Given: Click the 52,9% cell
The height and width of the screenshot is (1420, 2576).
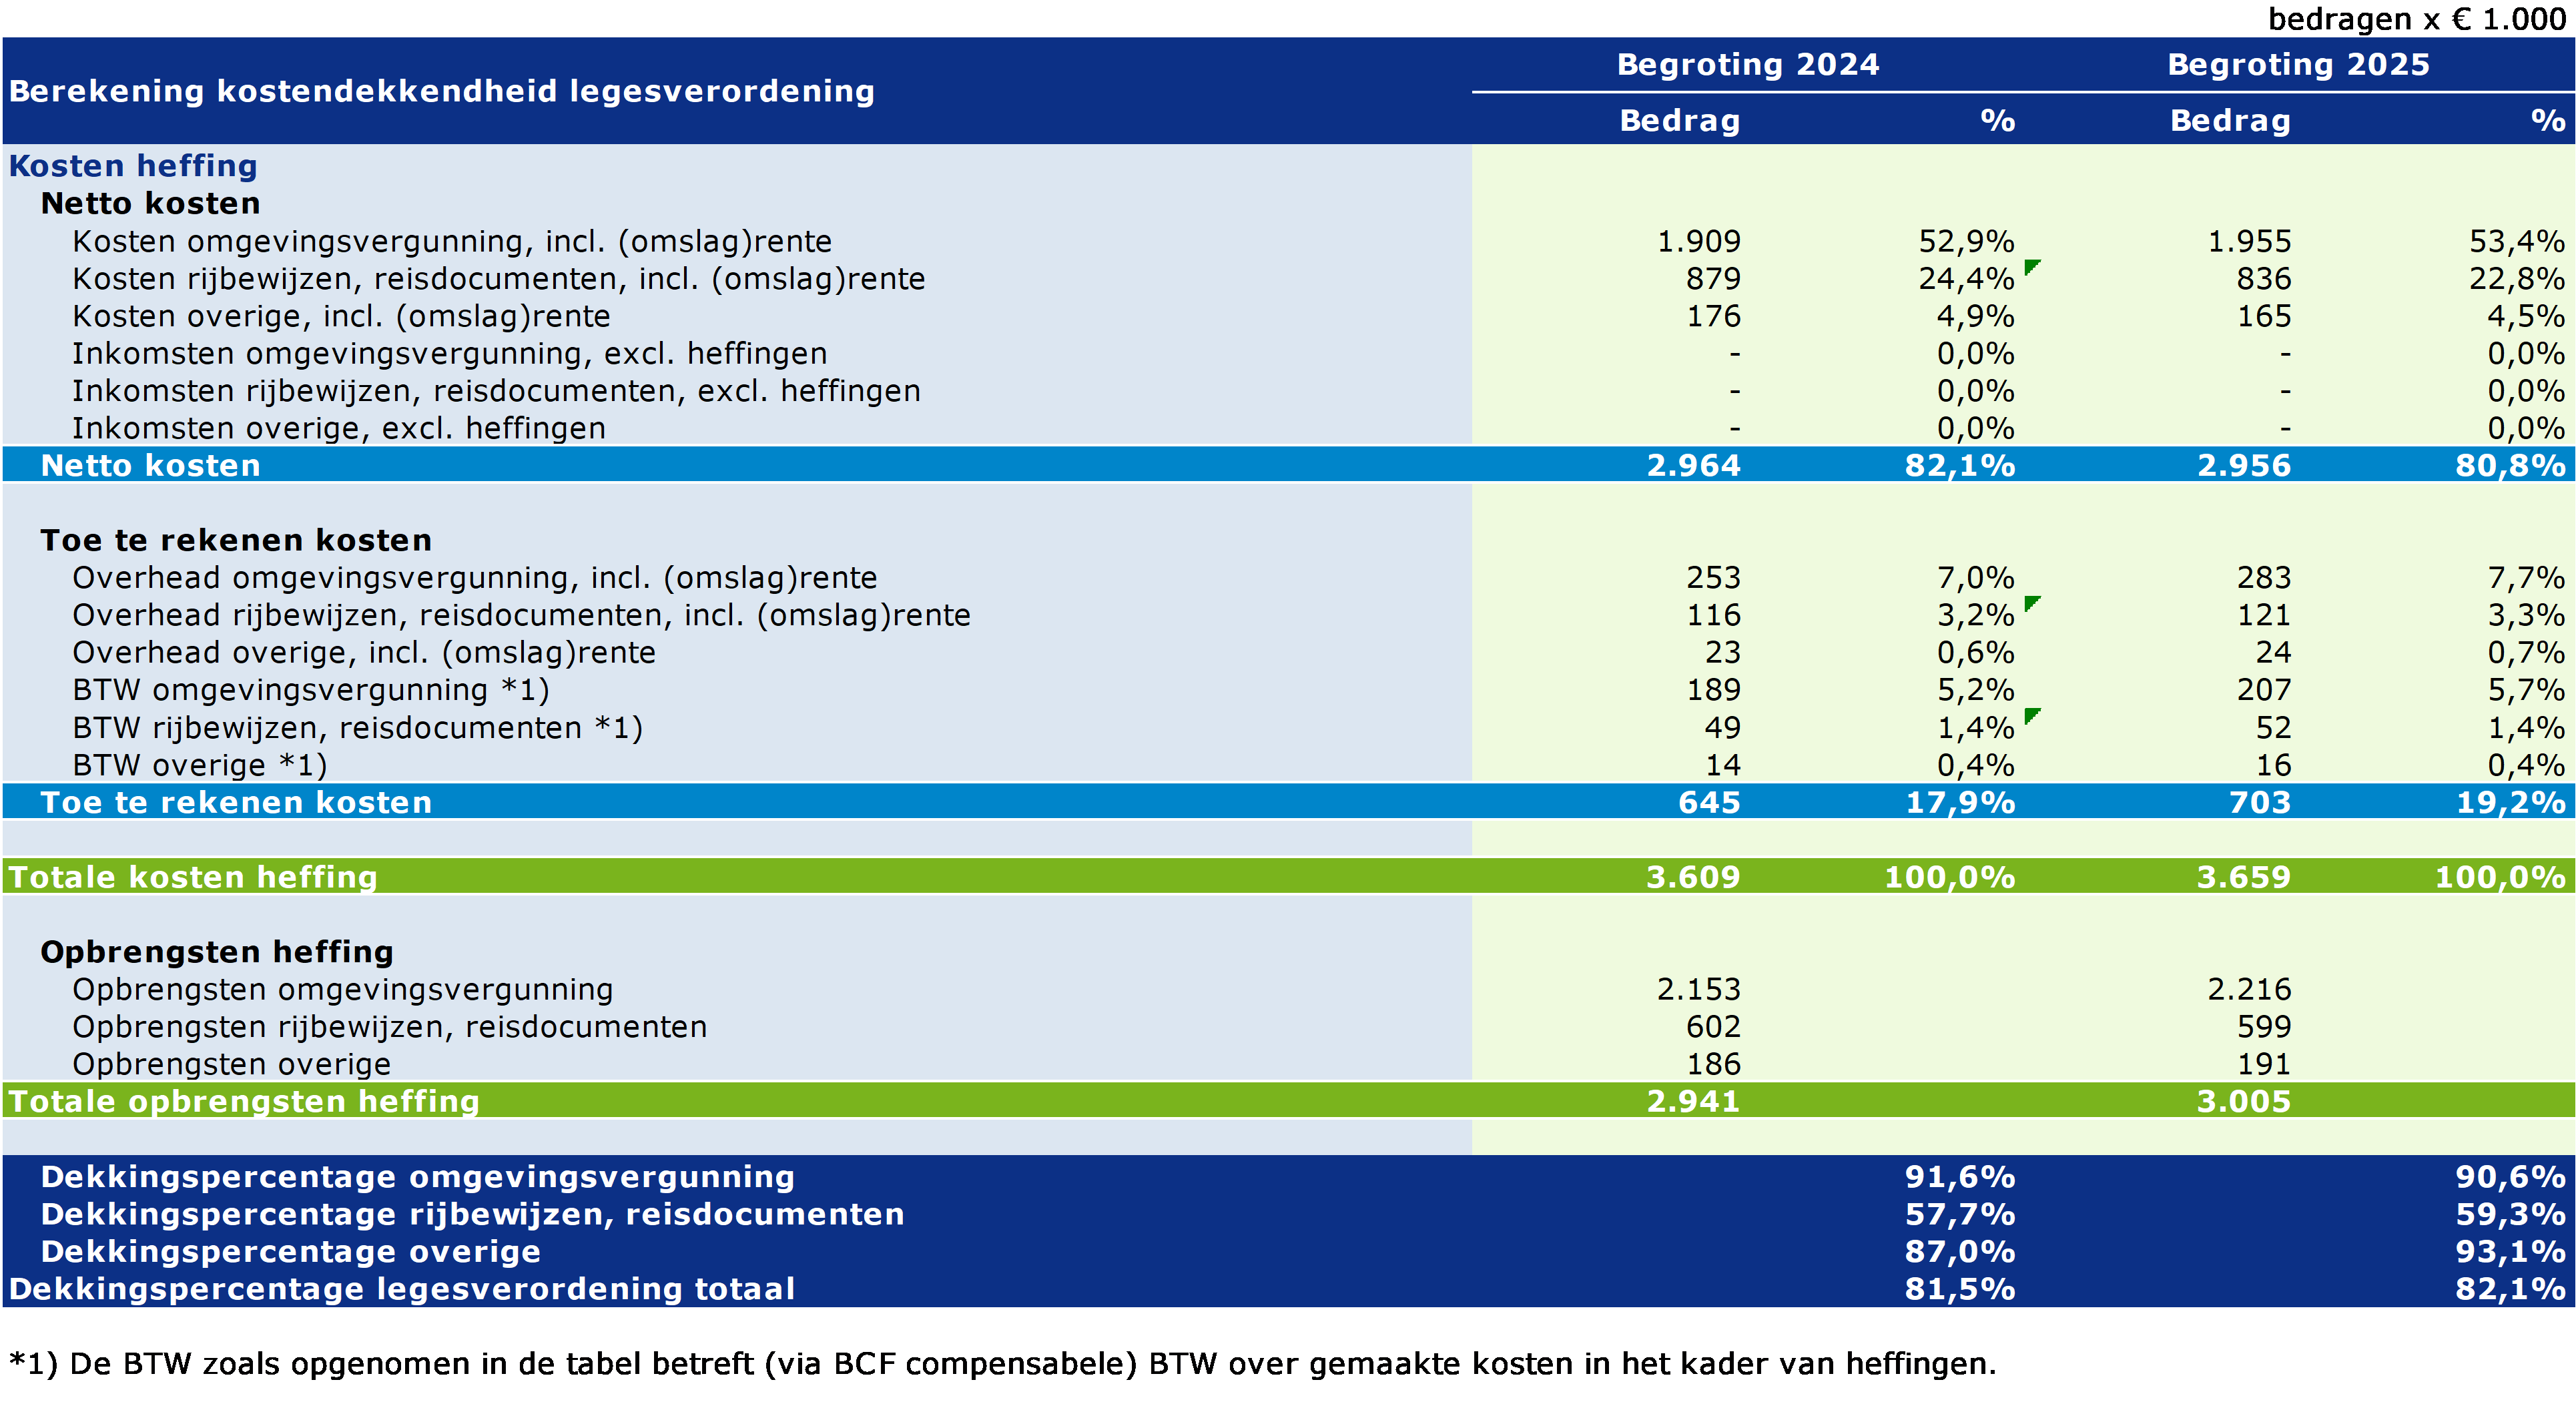Looking at the screenshot, I should click(1966, 242).
